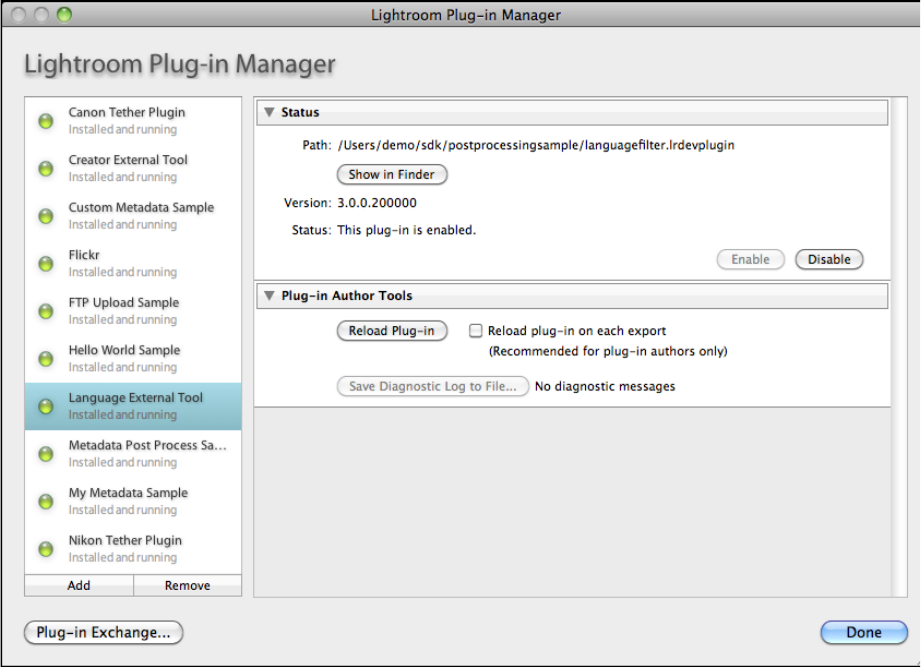
Task: Select the Flickr plug-in entry
Action: click(x=133, y=264)
